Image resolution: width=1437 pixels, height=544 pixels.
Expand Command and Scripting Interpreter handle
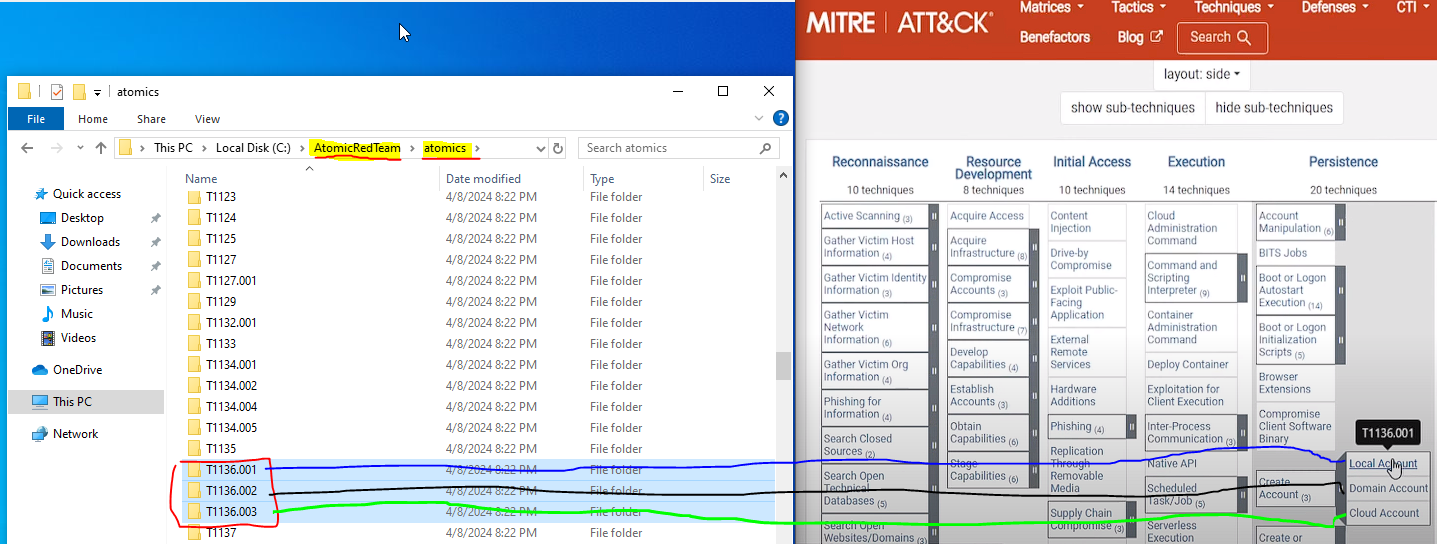1243,278
